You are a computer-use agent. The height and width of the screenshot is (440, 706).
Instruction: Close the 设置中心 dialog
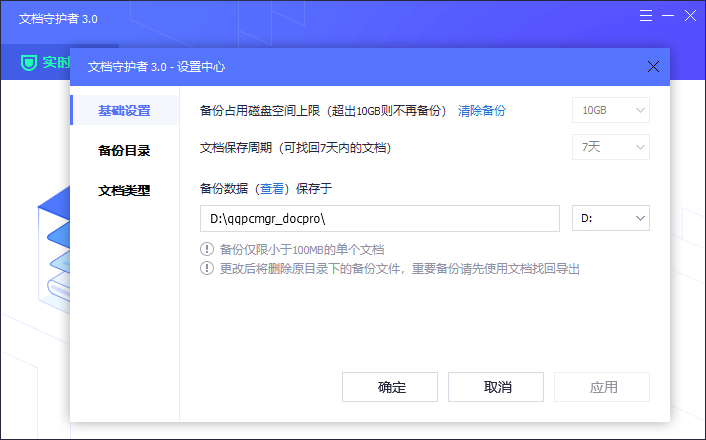pyautogui.click(x=653, y=67)
